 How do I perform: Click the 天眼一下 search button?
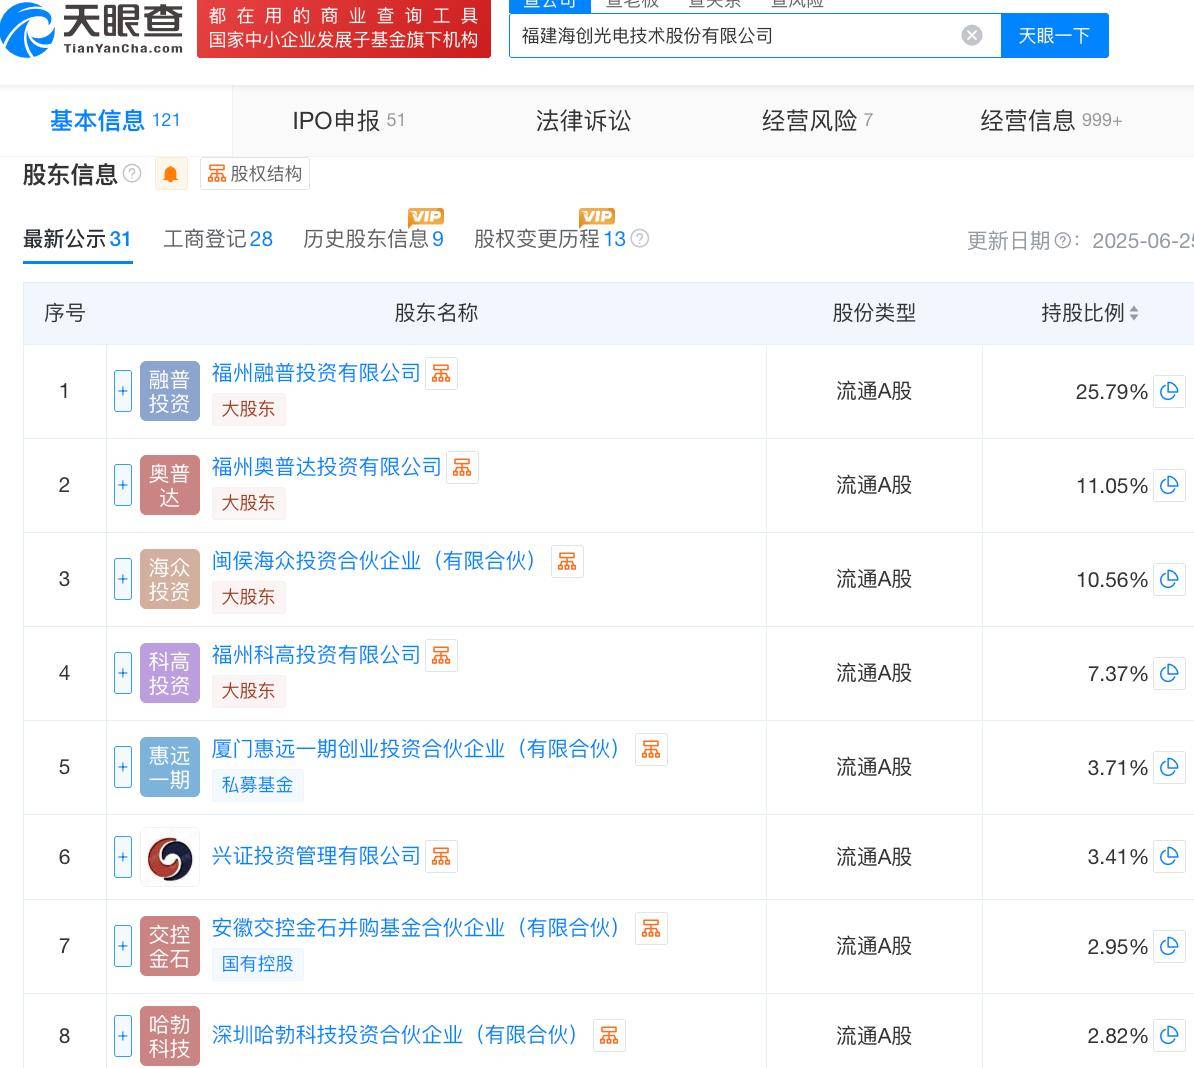pyautogui.click(x=1054, y=36)
